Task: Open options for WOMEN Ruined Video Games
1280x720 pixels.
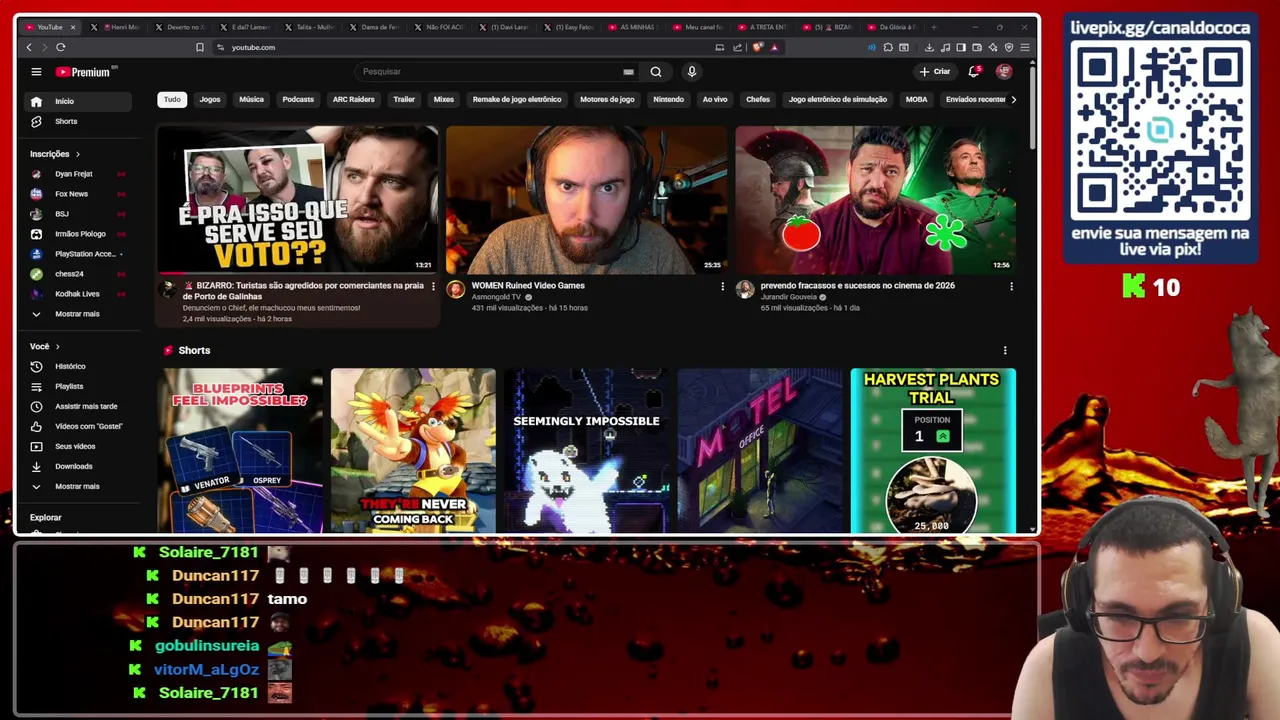Action: 722,287
